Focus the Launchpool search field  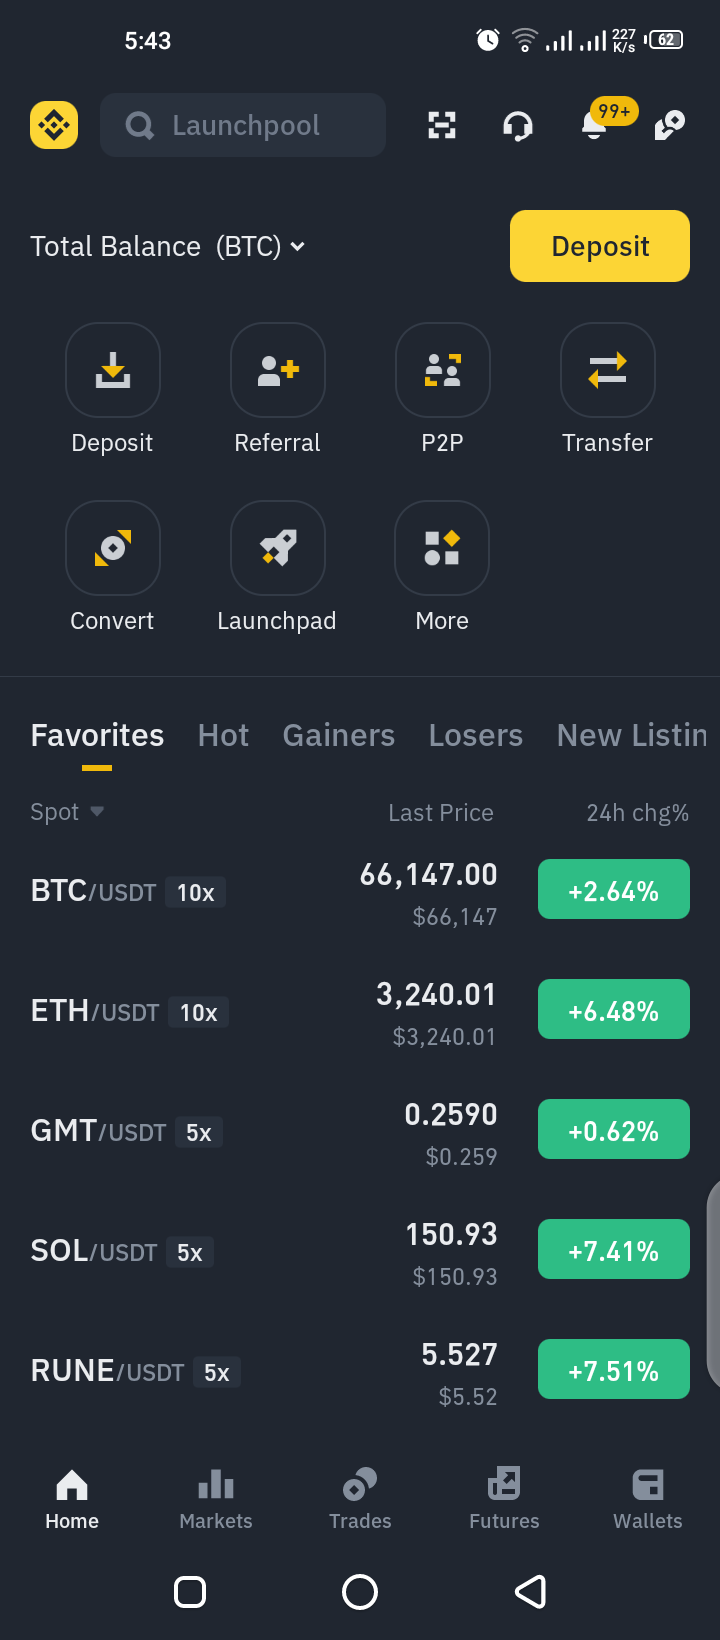[243, 125]
